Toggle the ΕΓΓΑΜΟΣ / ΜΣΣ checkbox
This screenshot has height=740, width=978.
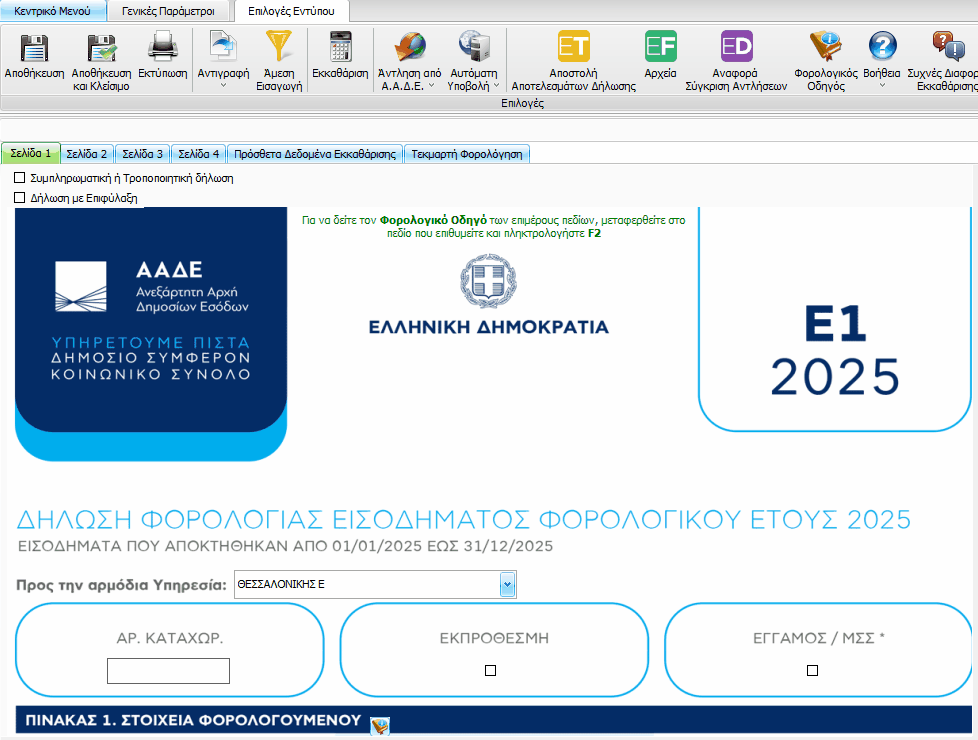pos(813,671)
